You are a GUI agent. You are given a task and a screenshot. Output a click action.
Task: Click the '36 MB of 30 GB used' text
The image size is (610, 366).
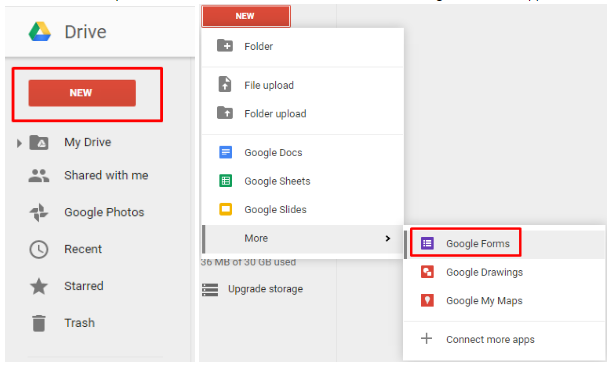click(248, 262)
